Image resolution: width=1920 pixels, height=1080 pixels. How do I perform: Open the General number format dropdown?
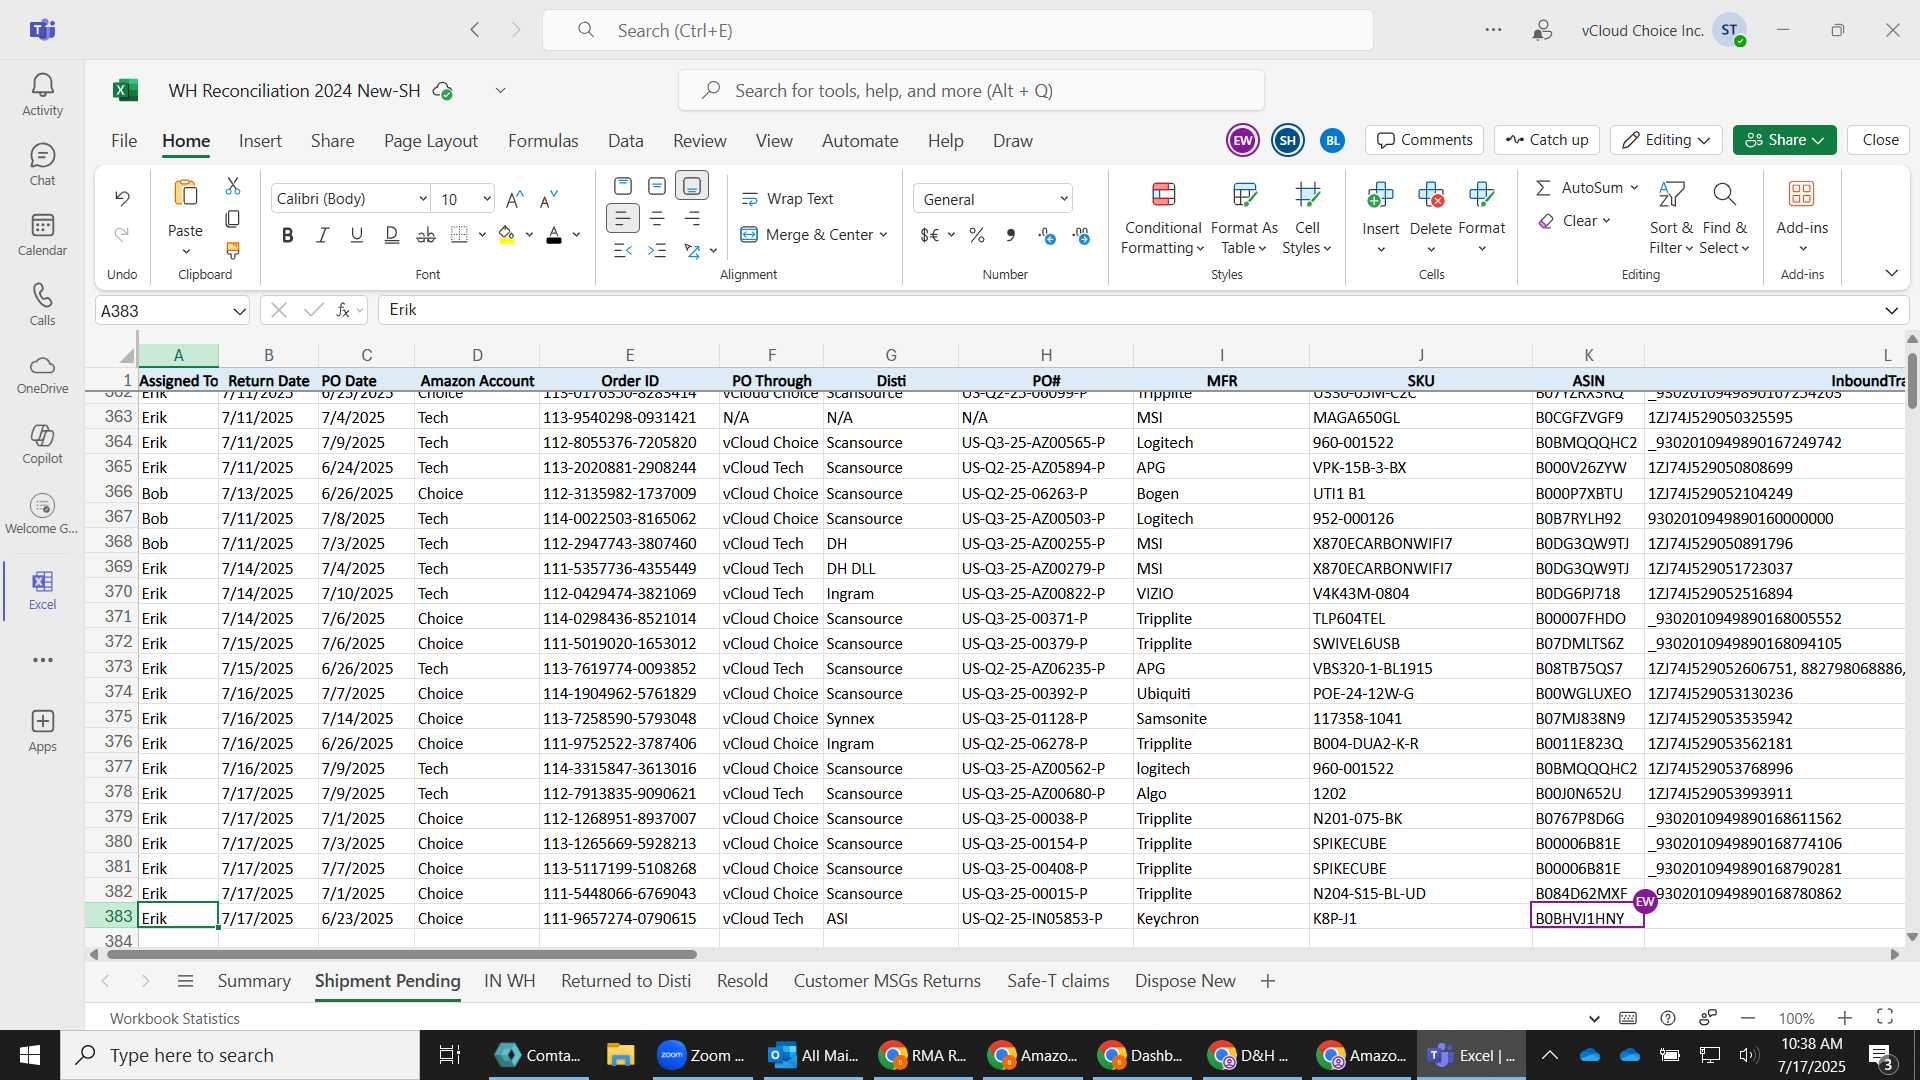coord(1063,199)
